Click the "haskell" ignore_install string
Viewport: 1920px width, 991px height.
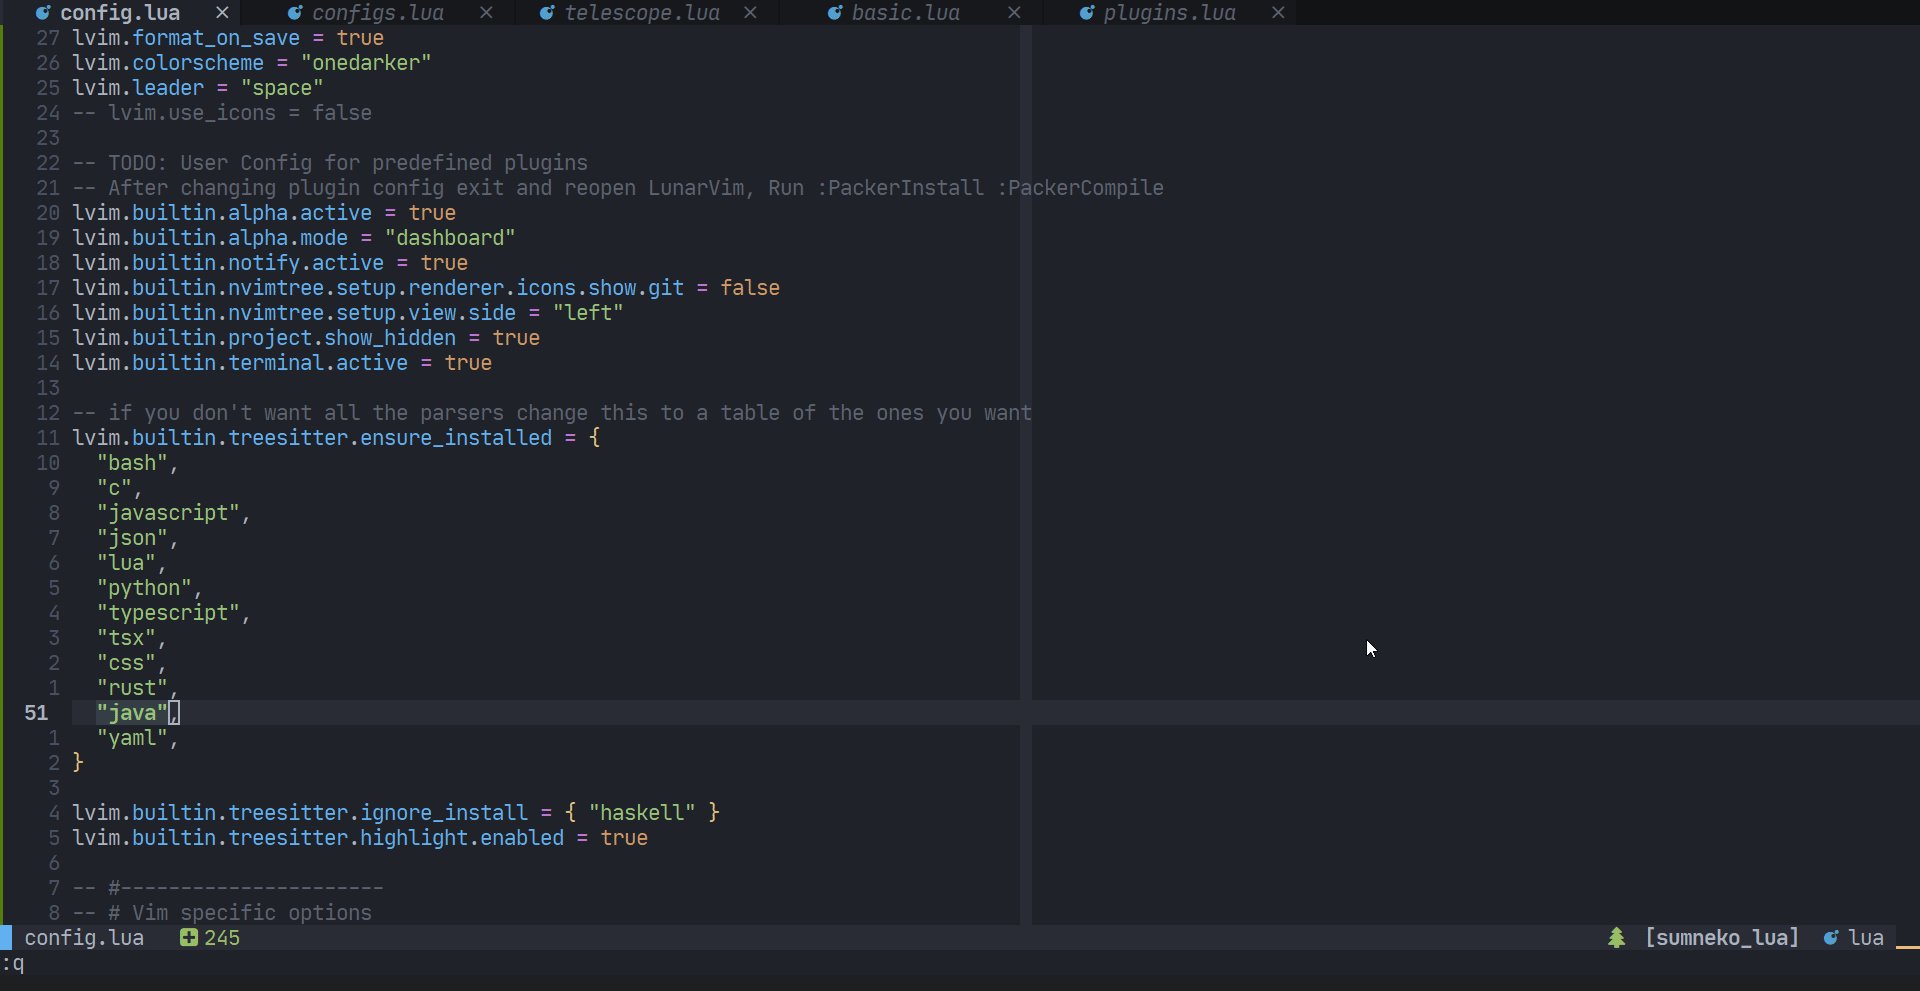(642, 813)
